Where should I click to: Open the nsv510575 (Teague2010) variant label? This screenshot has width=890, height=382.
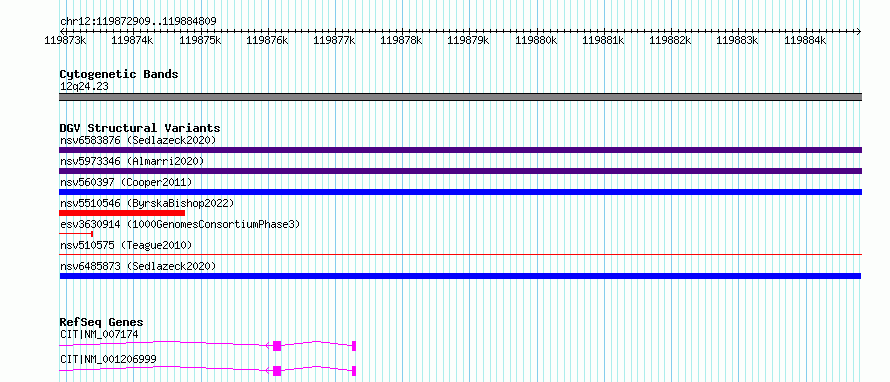click(126, 245)
